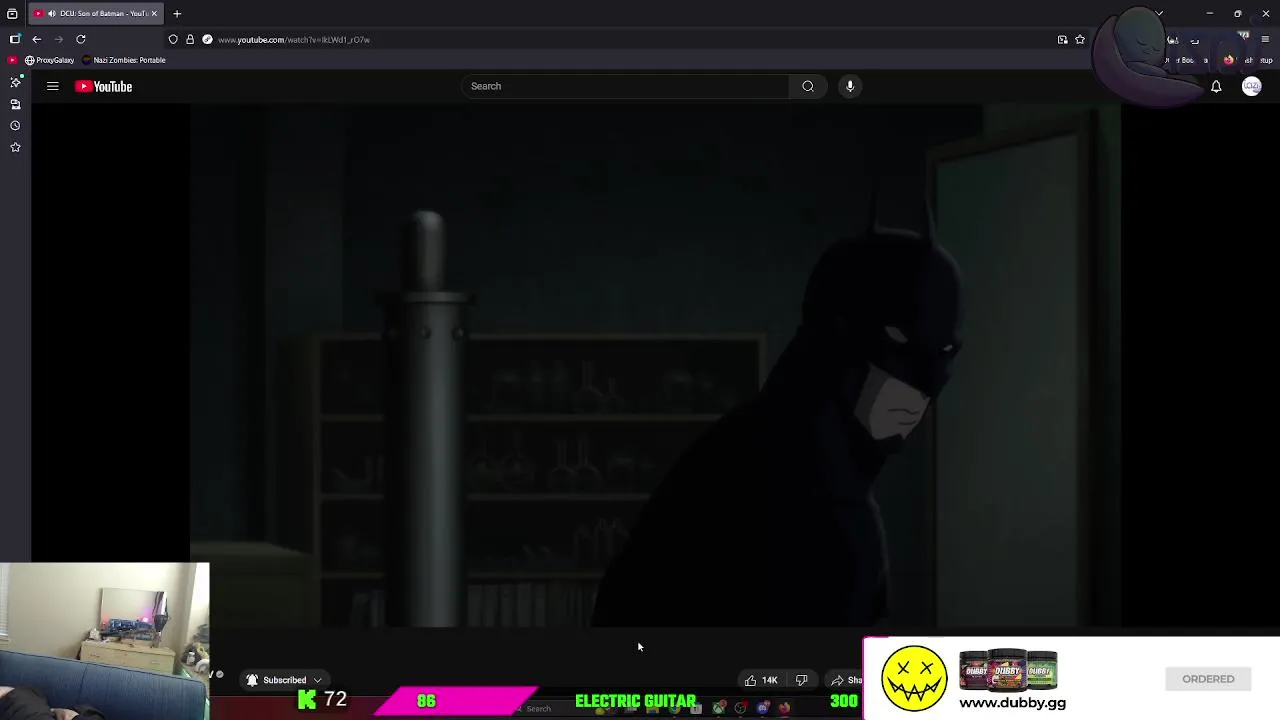This screenshot has height=720, width=1280.
Task: Open the YouTube guide hamburger menu
Action: pos(53,86)
